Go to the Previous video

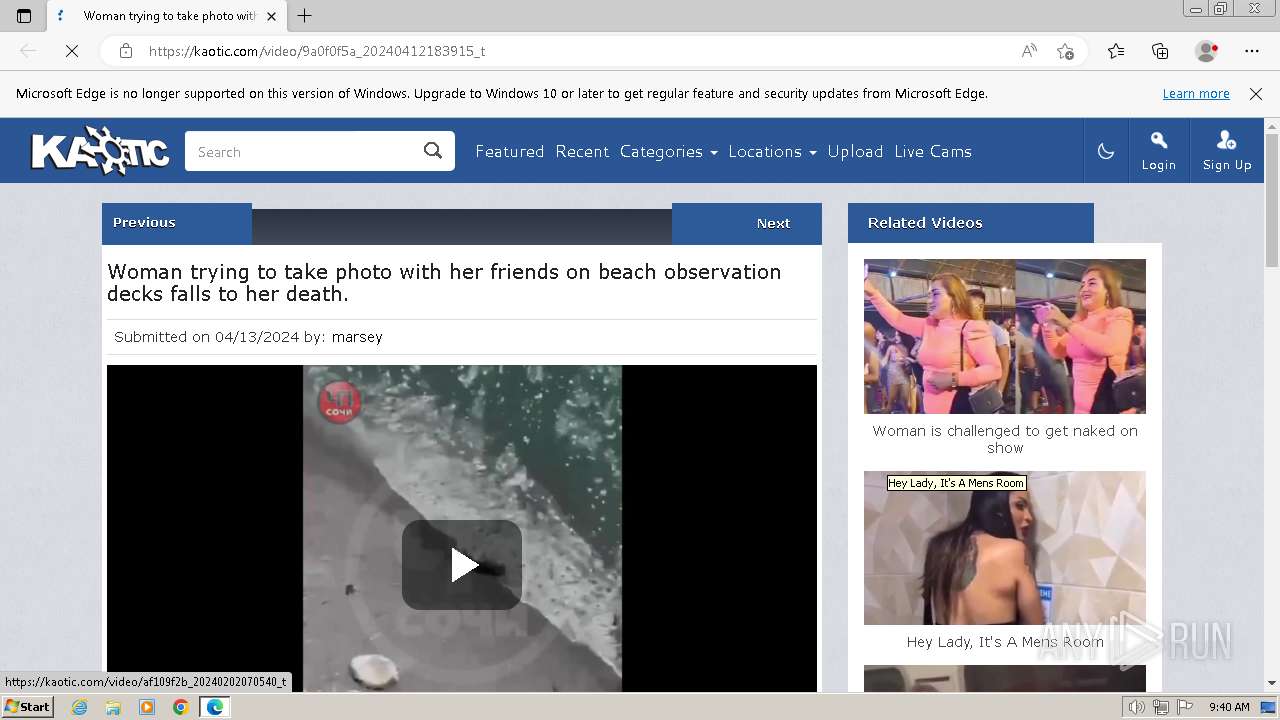(x=177, y=223)
